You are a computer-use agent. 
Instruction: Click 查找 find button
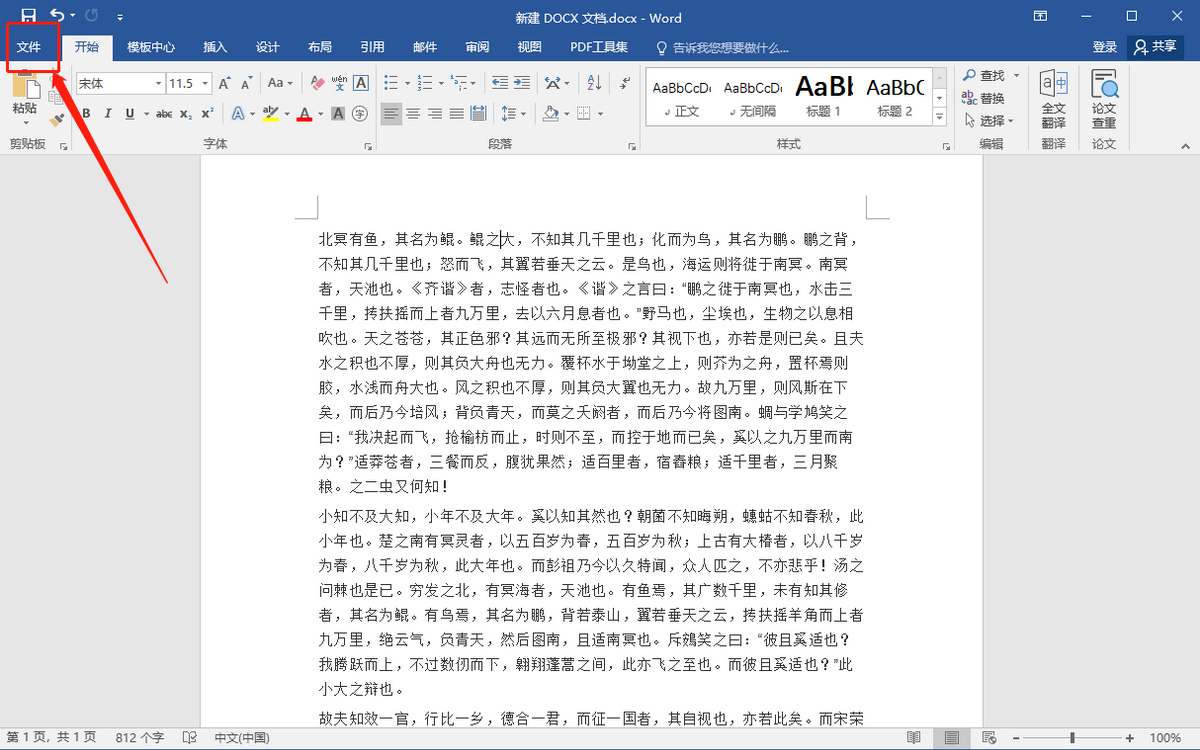point(983,75)
